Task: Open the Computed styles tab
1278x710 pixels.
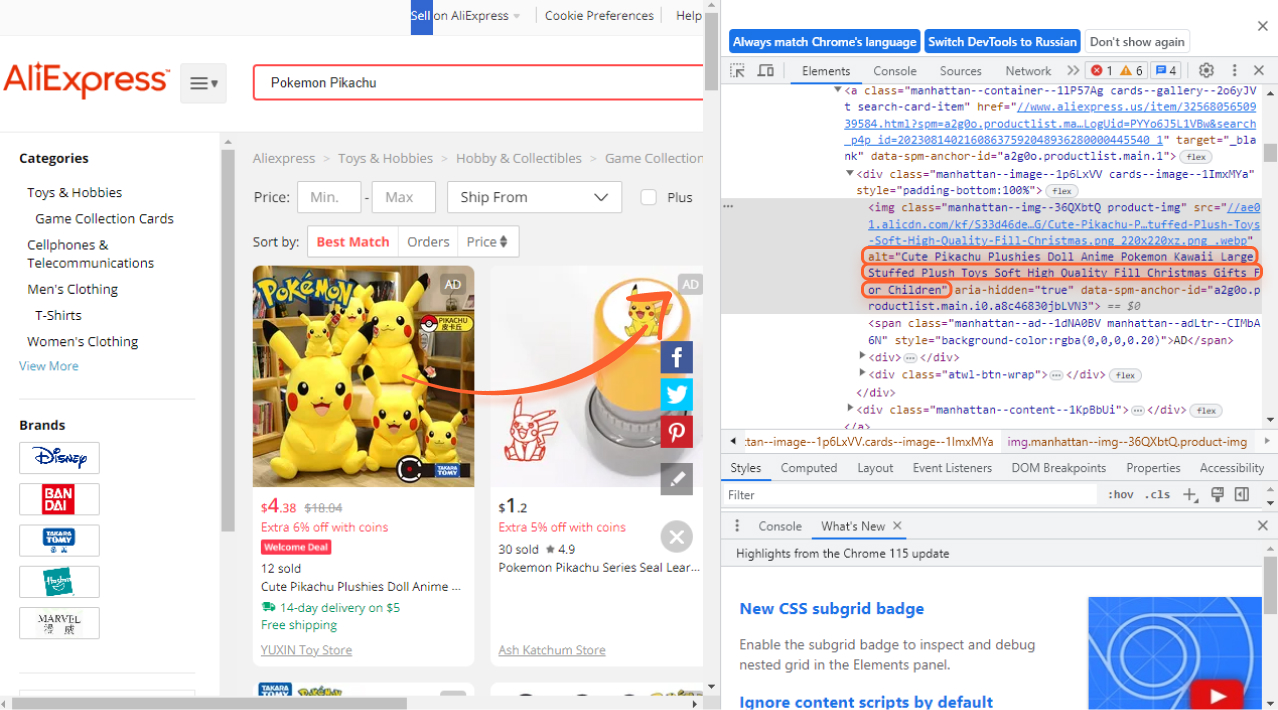Action: click(x=809, y=468)
